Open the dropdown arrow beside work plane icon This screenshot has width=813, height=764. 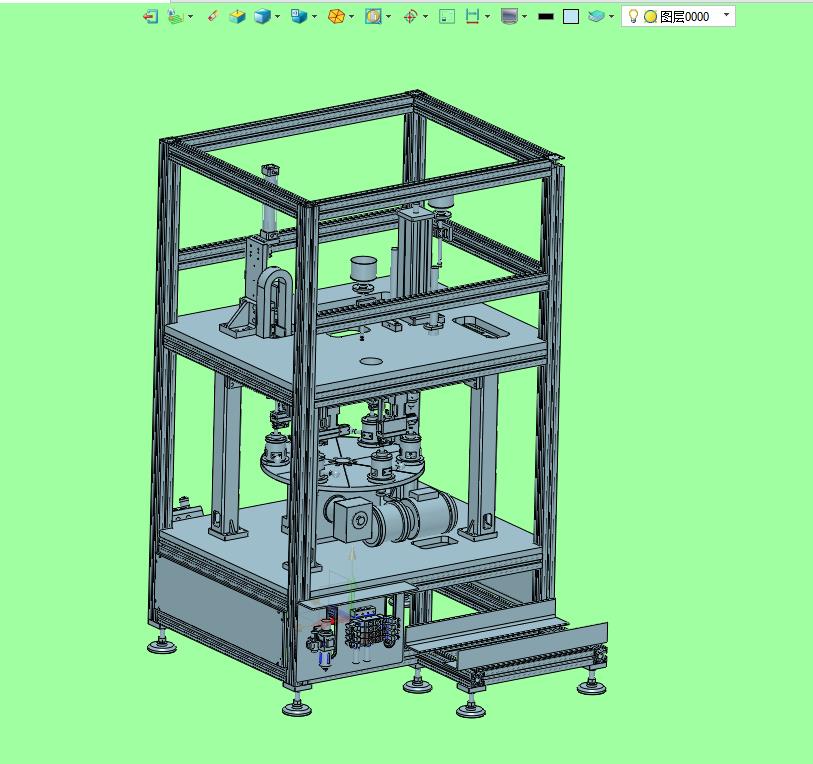[x=190, y=17]
